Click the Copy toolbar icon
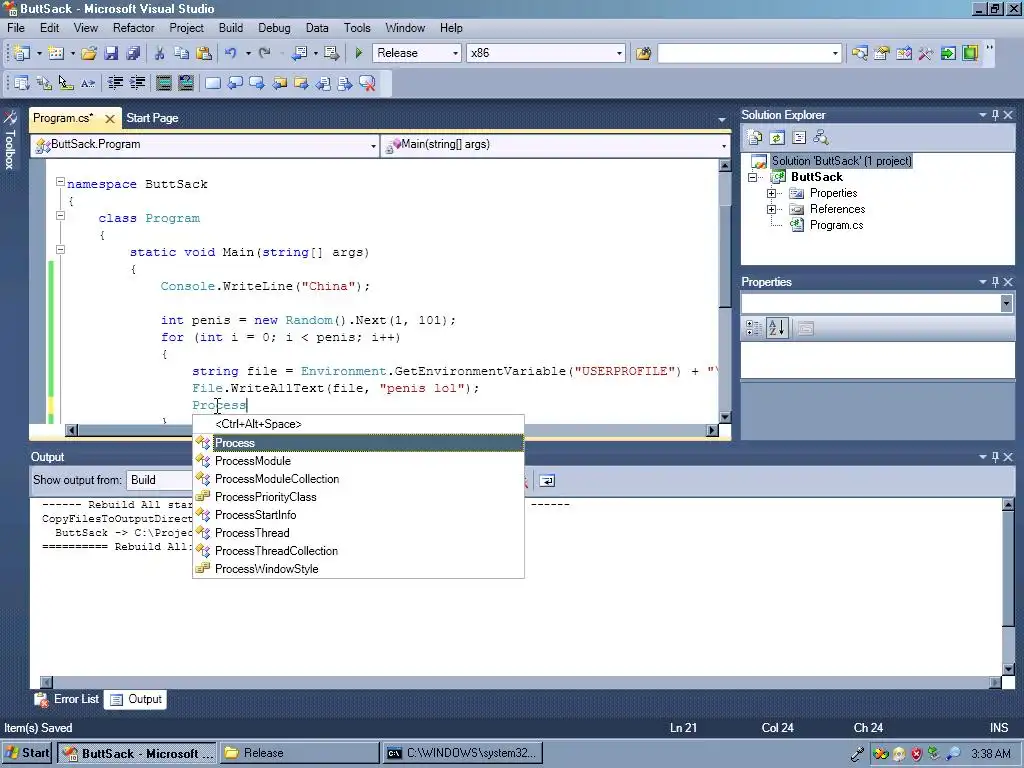 pos(182,53)
